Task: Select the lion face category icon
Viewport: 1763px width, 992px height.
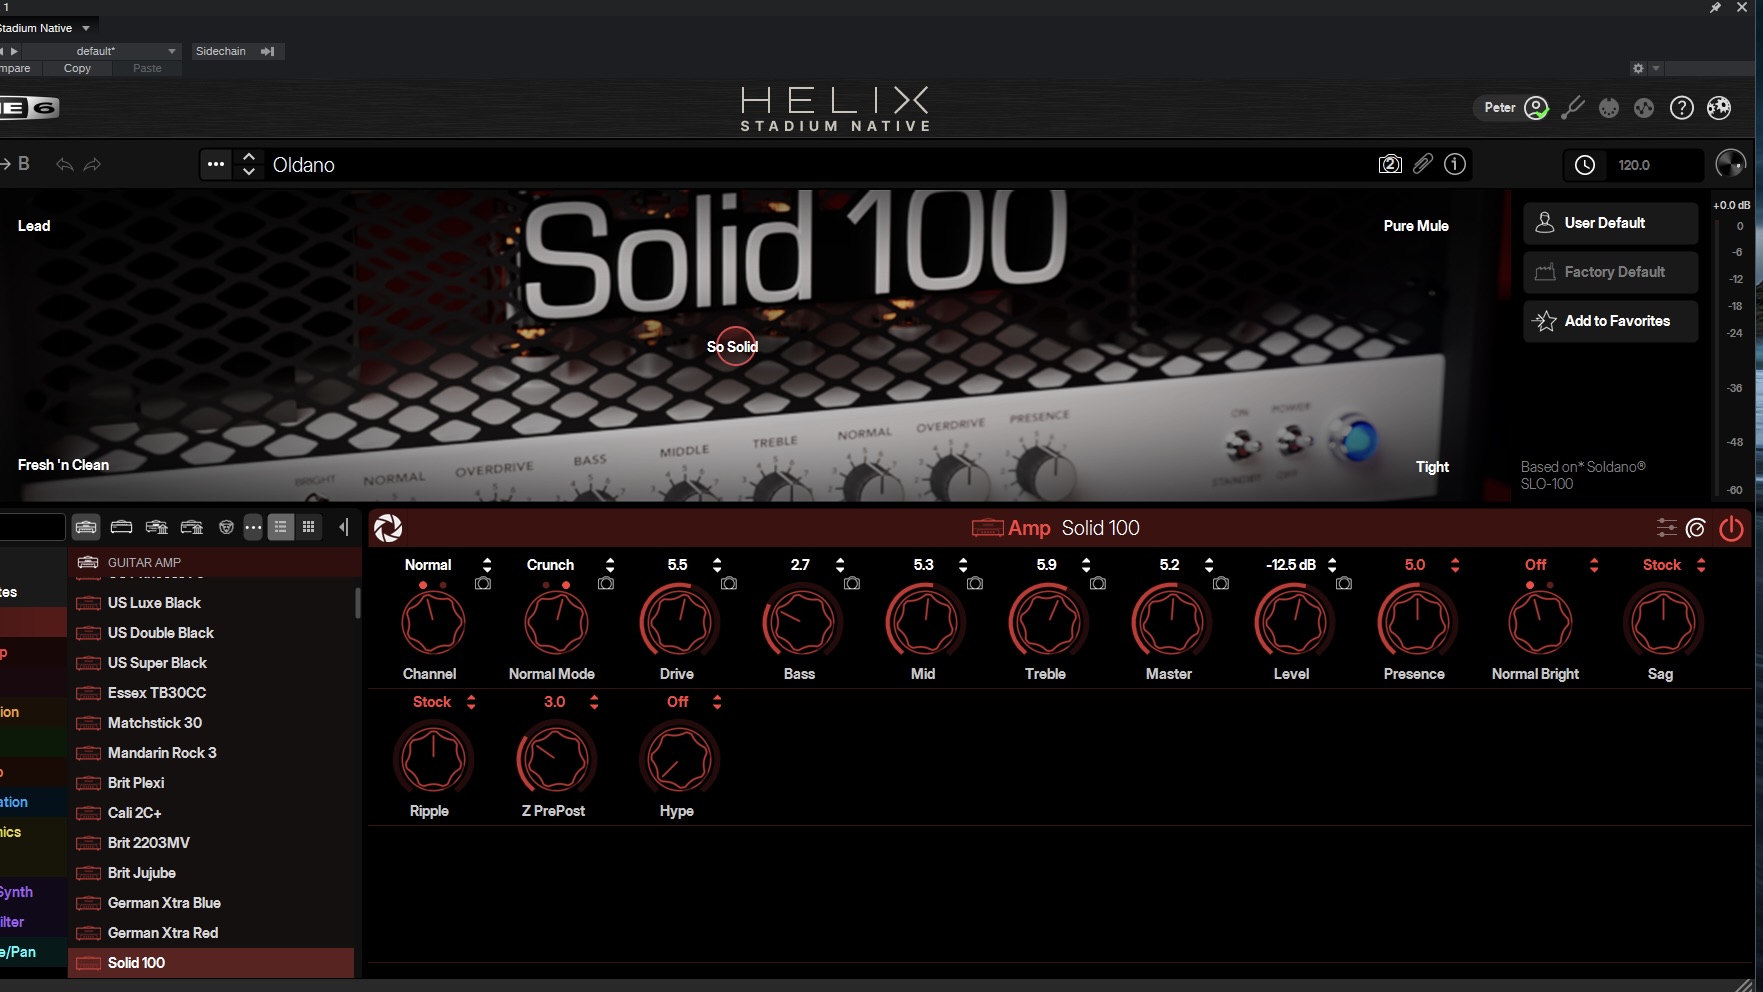Action: click(226, 527)
